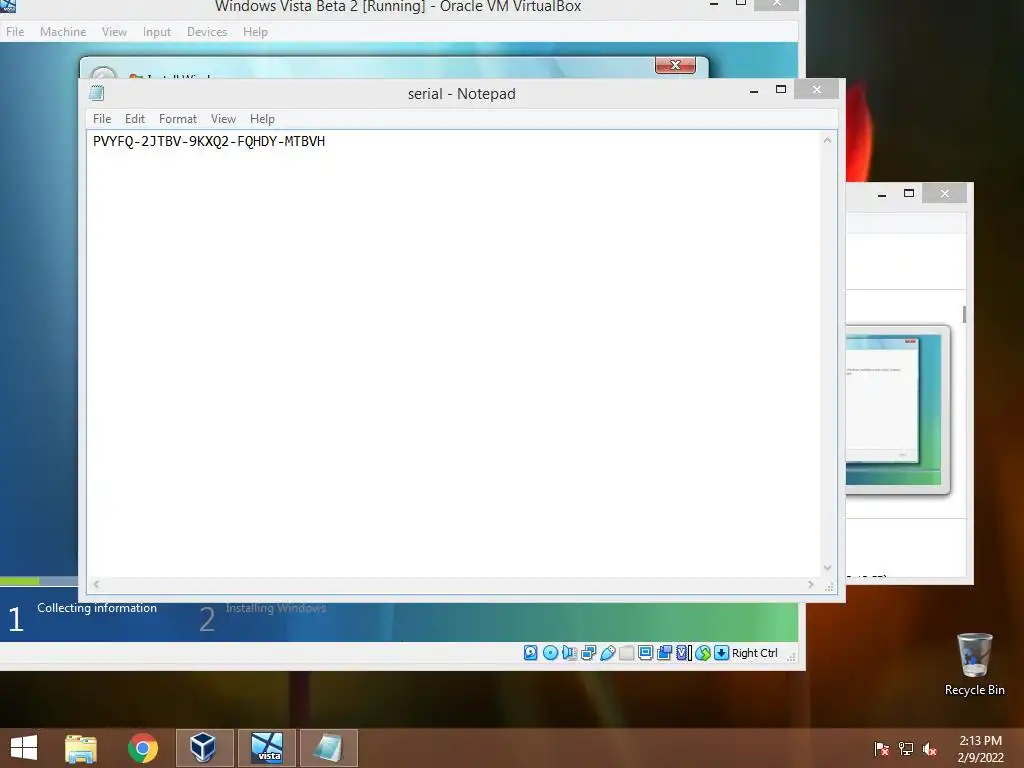Switch to Notepad in the taskbar

pos(328,748)
